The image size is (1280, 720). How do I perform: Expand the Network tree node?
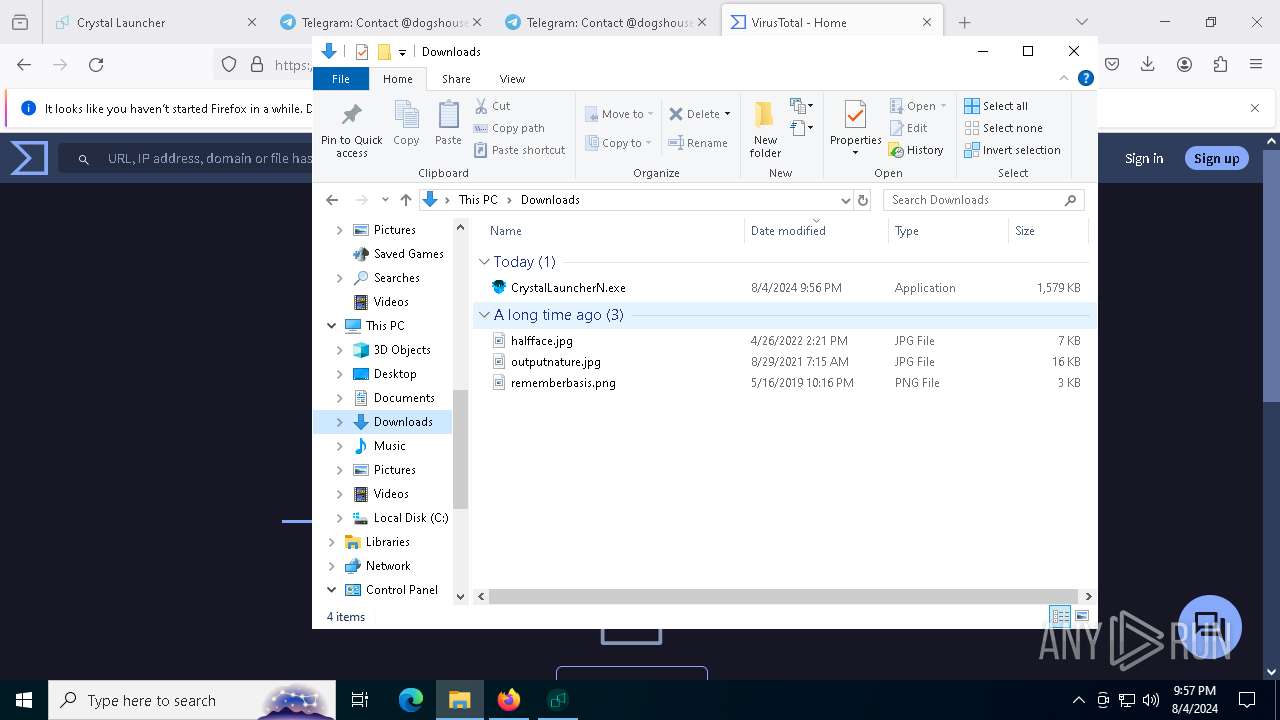pos(331,566)
